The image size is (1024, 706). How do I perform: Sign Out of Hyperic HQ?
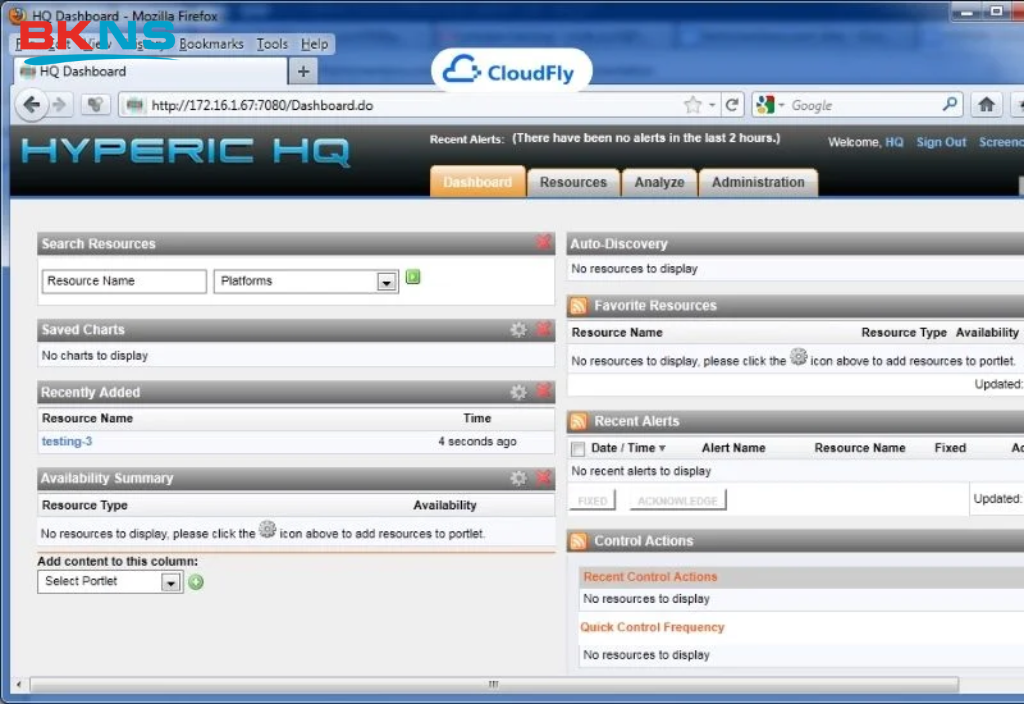pos(940,142)
